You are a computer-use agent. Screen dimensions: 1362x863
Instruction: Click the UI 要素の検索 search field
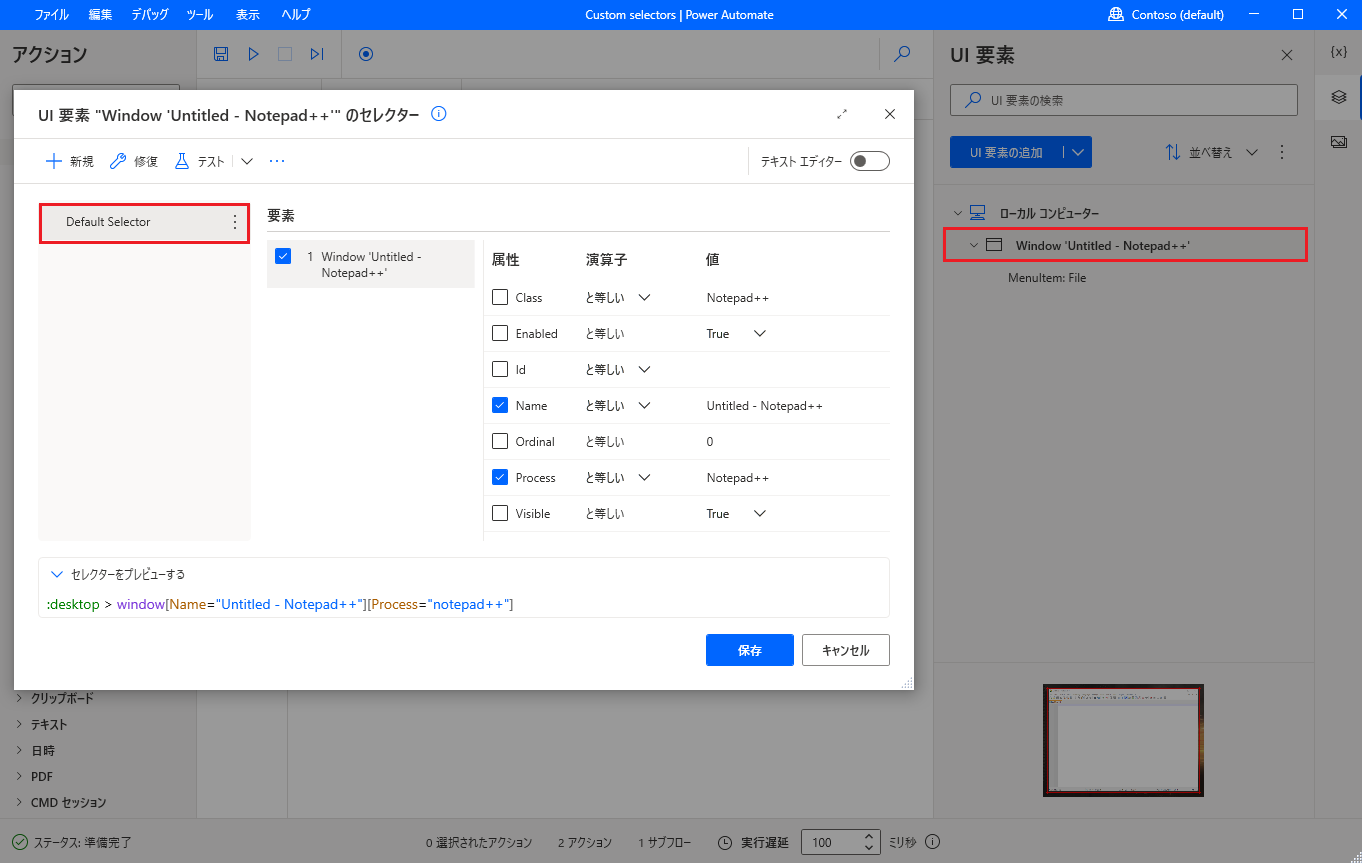pyautogui.click(x=1124, y=100)
